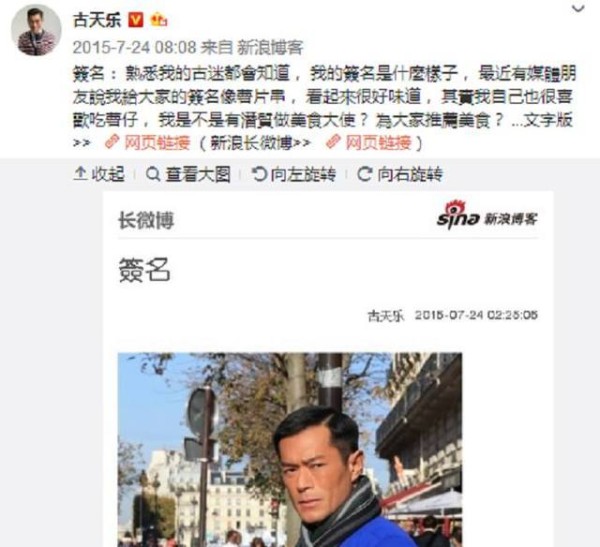
Task: Open the 古天乐 username link
Action: [97, 20]
